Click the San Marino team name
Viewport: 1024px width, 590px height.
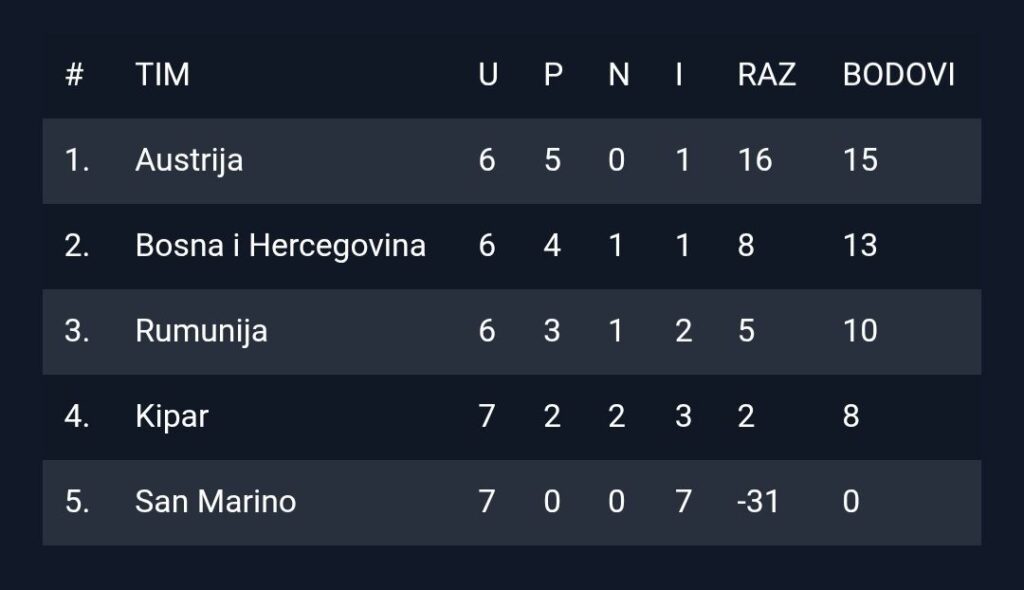(215, 501)
